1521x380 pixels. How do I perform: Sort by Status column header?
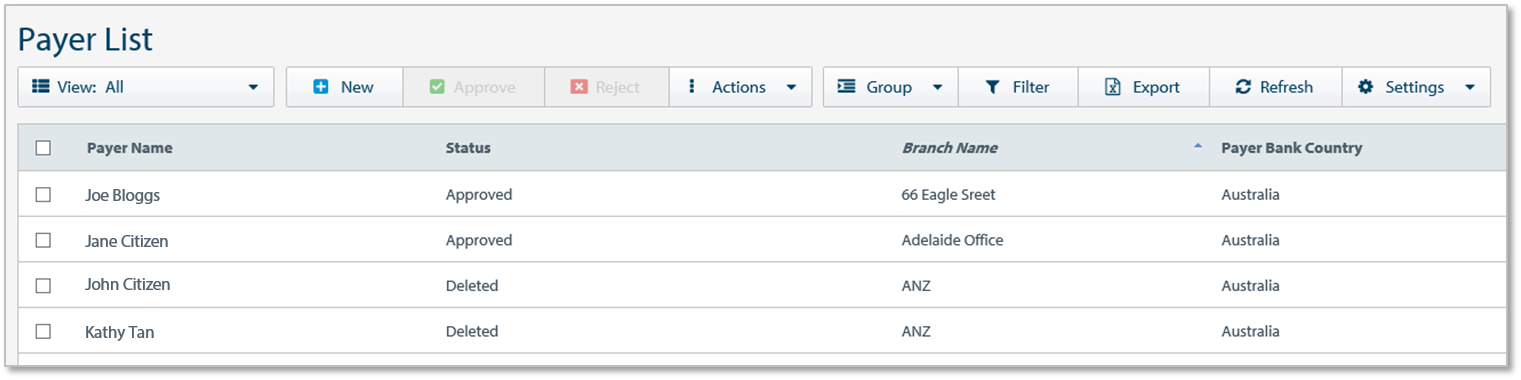pyautogui.click(x=468, y=148)
